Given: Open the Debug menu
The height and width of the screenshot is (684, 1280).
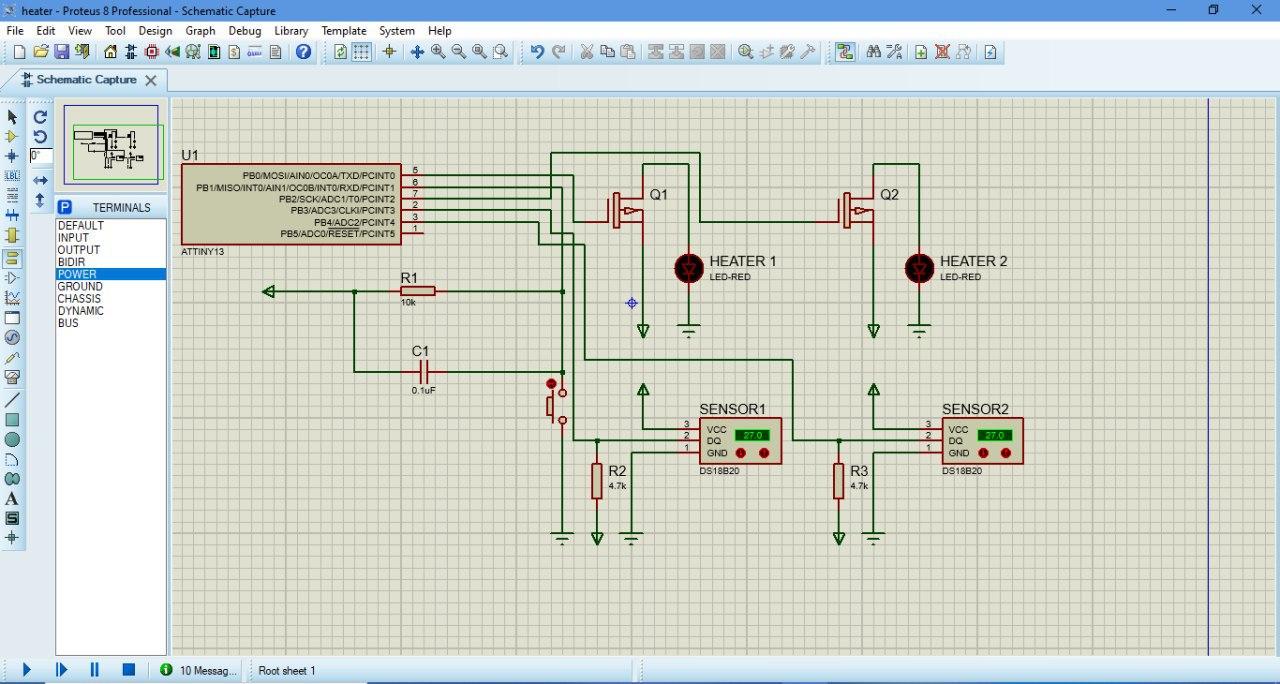Looking at the screenshot, I should tap(244, 31).
